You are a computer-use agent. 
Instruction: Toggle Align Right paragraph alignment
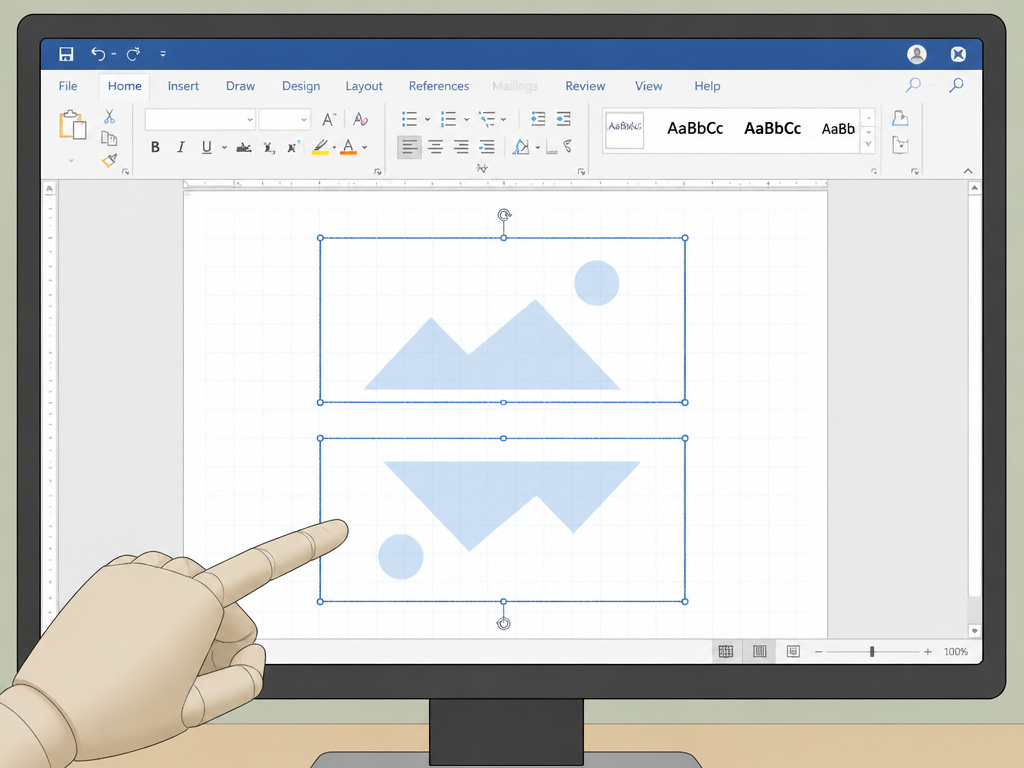461,147
